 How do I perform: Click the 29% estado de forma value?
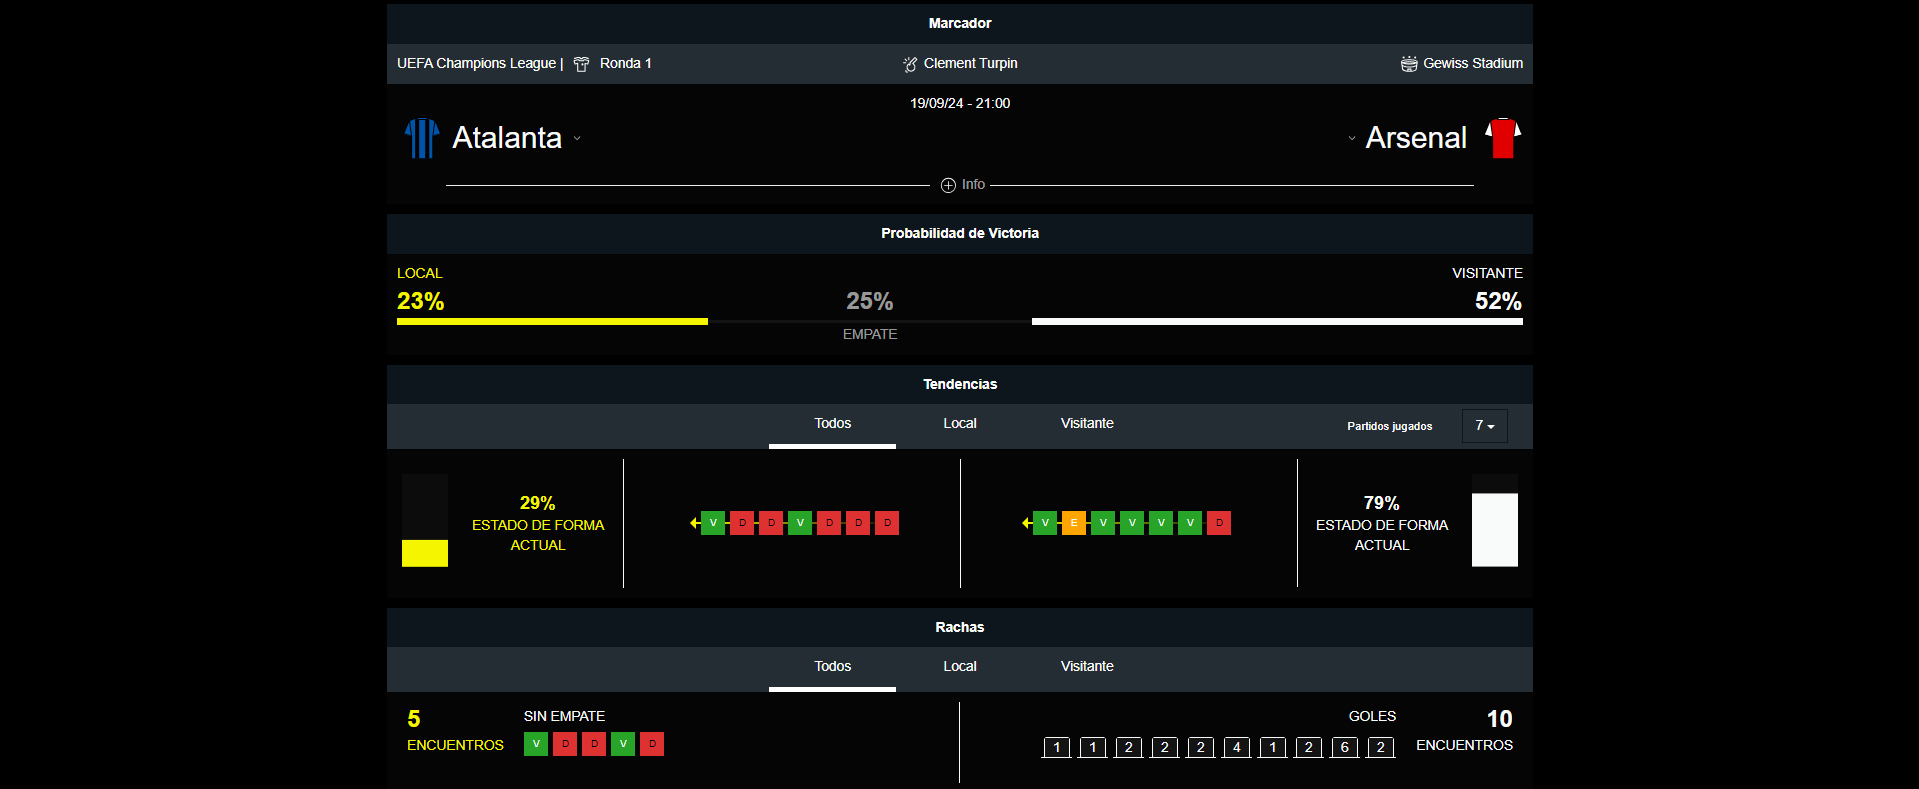point(537,503)
